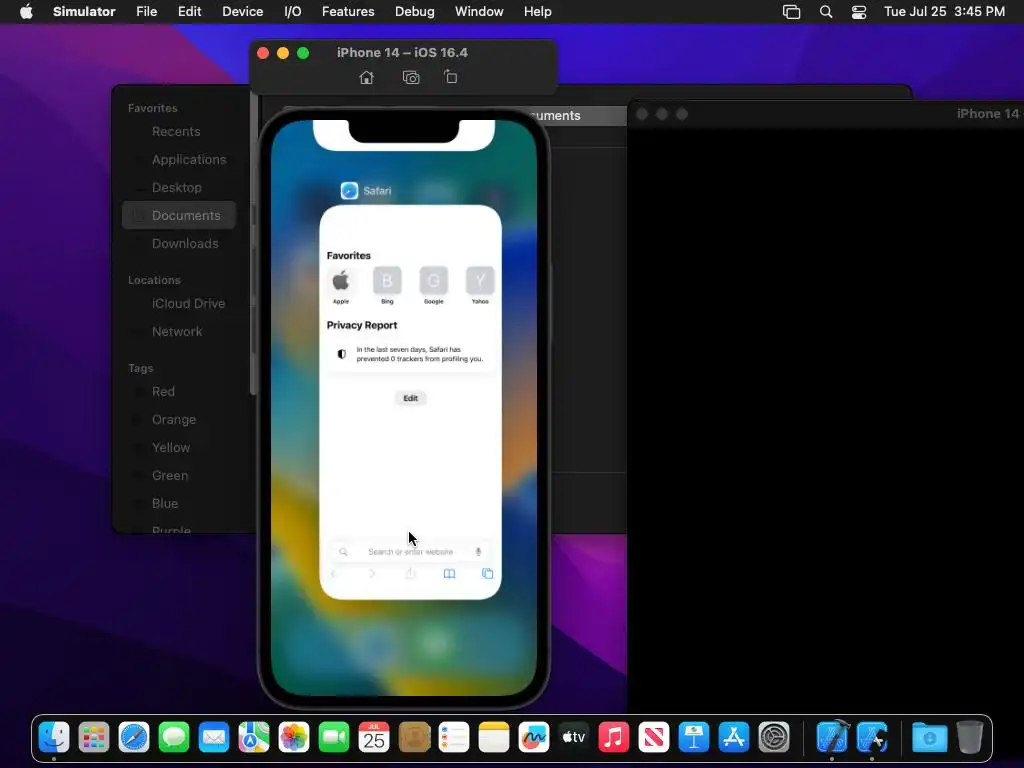This screenshot has height=768, width=1024.
Task: Tap the Edit button on Safari start page
Action: (410, 398)
